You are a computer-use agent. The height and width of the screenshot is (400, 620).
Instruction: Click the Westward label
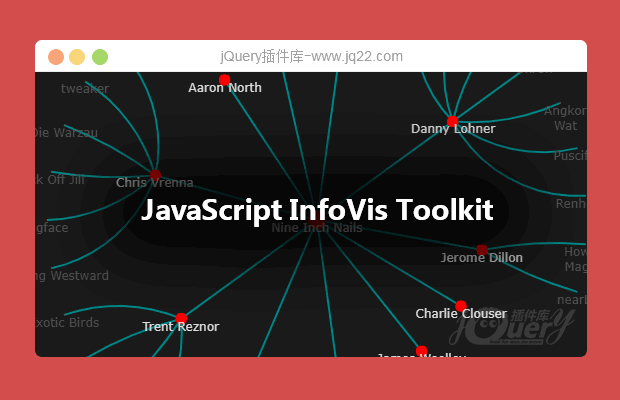tap(79, 275)
